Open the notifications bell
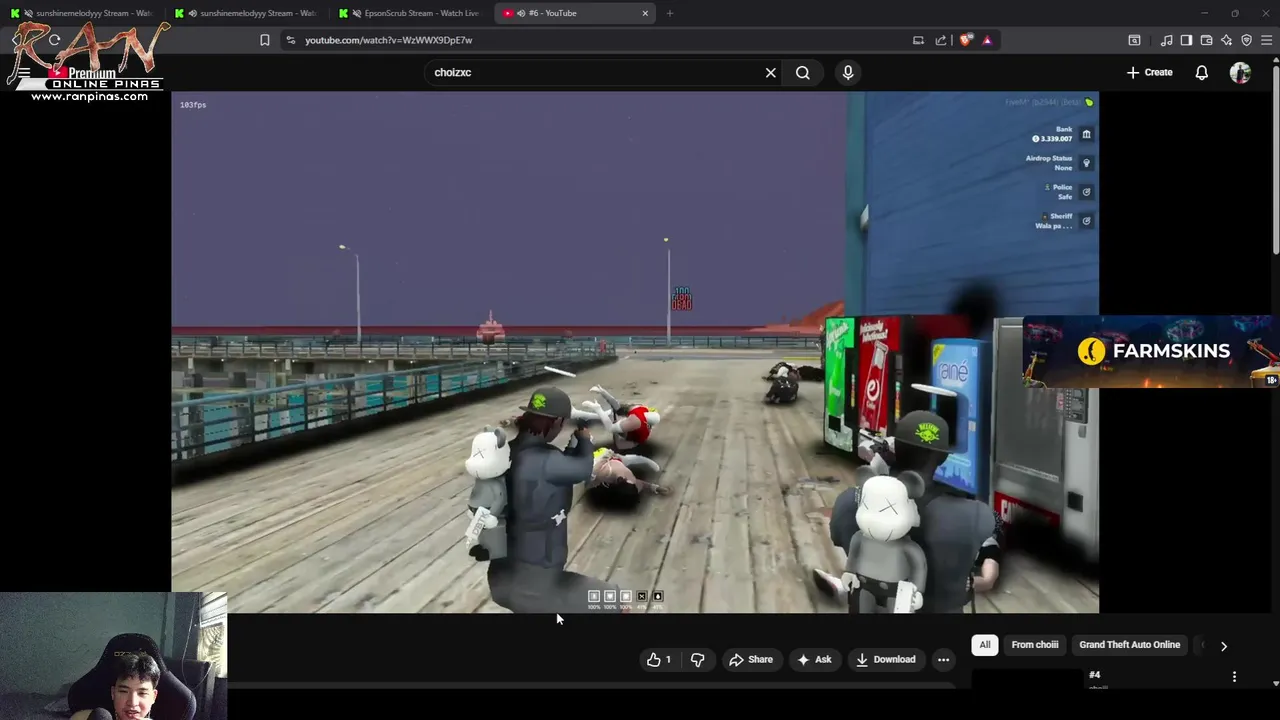The image size is (1280, 720). tap(1202, 72)
